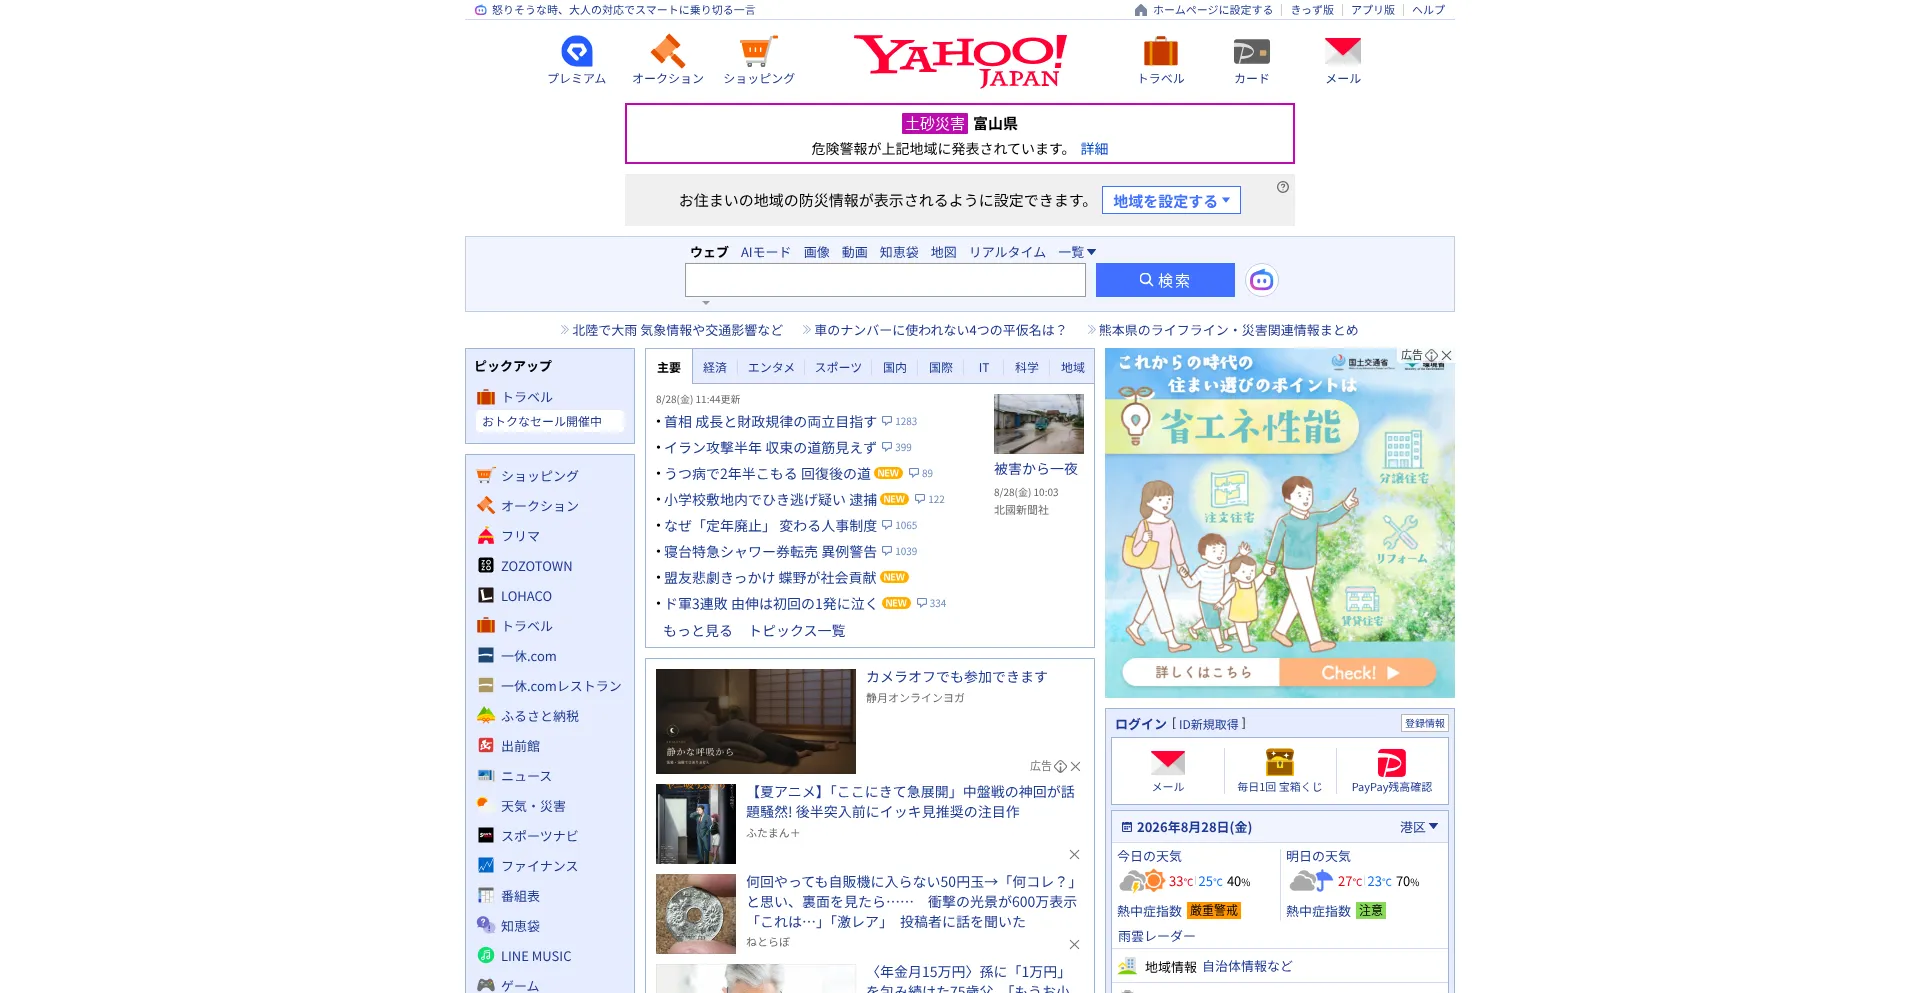The width and height of the screenshot is (1920, 993).
Task: Open the 50円玉 coin article thumbnail
Action: (x=696, y=914)
